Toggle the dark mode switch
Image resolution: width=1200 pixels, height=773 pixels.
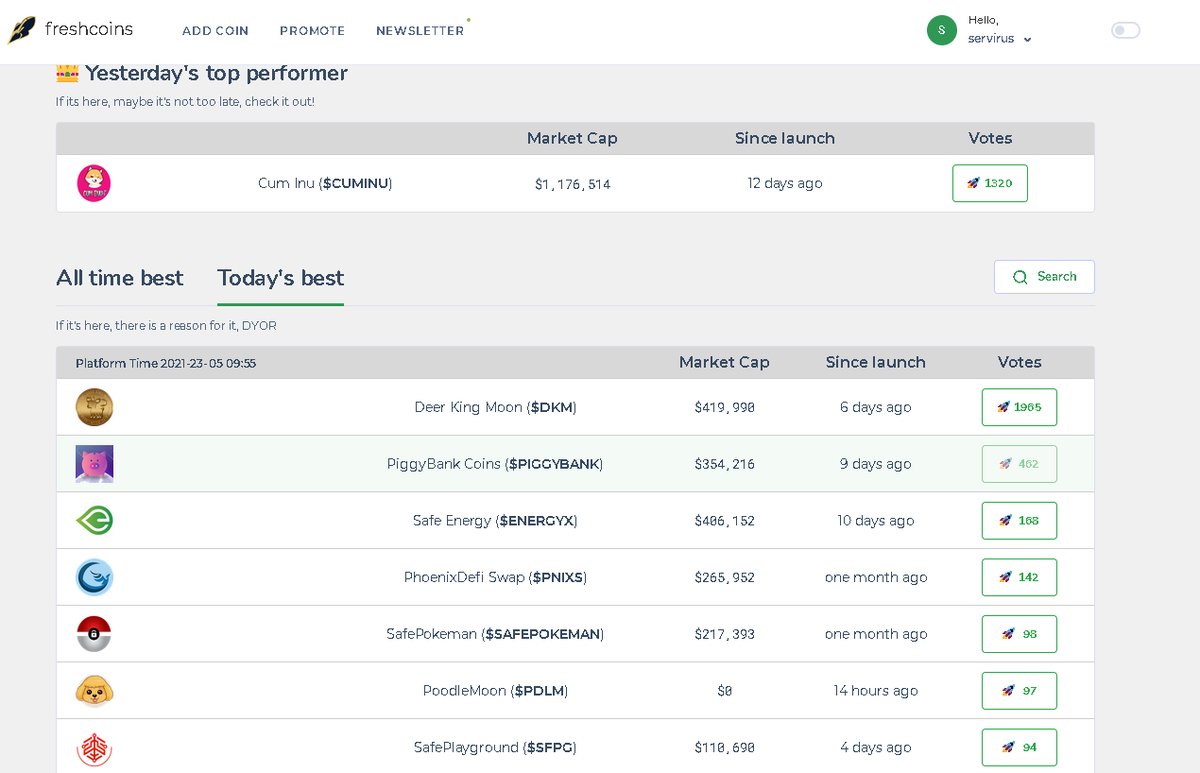[x=1125, y=30]
